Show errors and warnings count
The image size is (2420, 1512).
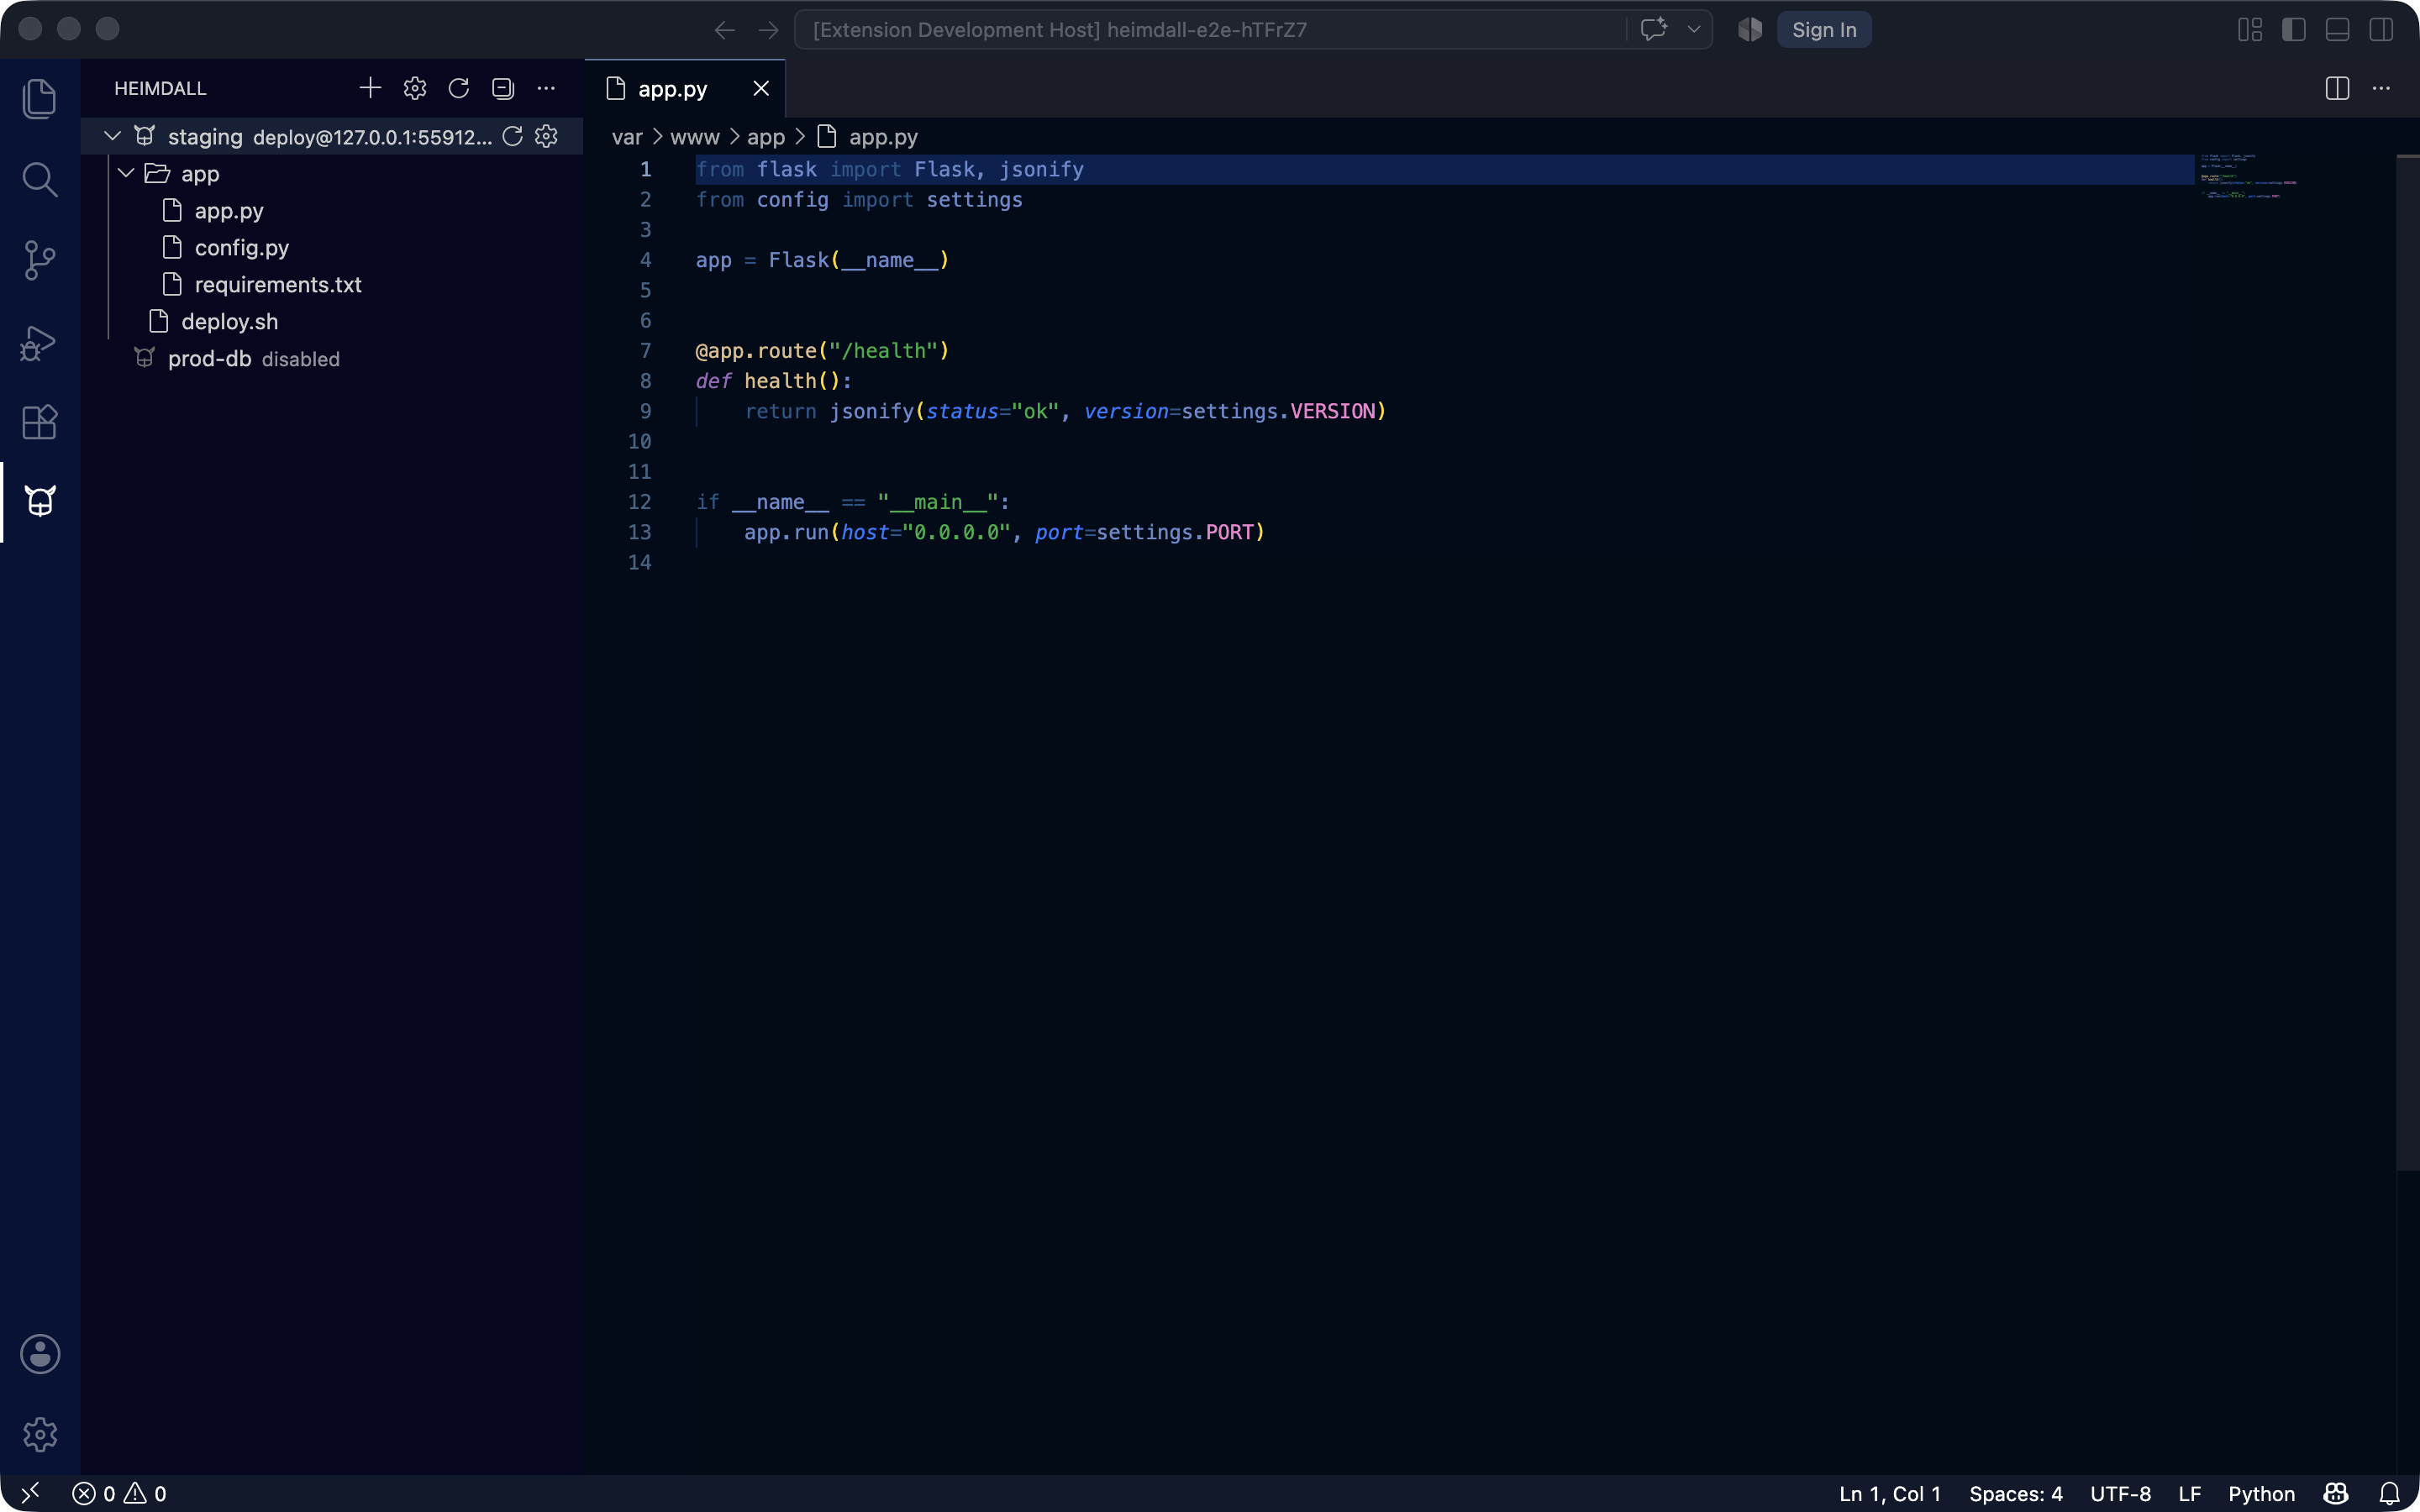[x=120, y=1493]
